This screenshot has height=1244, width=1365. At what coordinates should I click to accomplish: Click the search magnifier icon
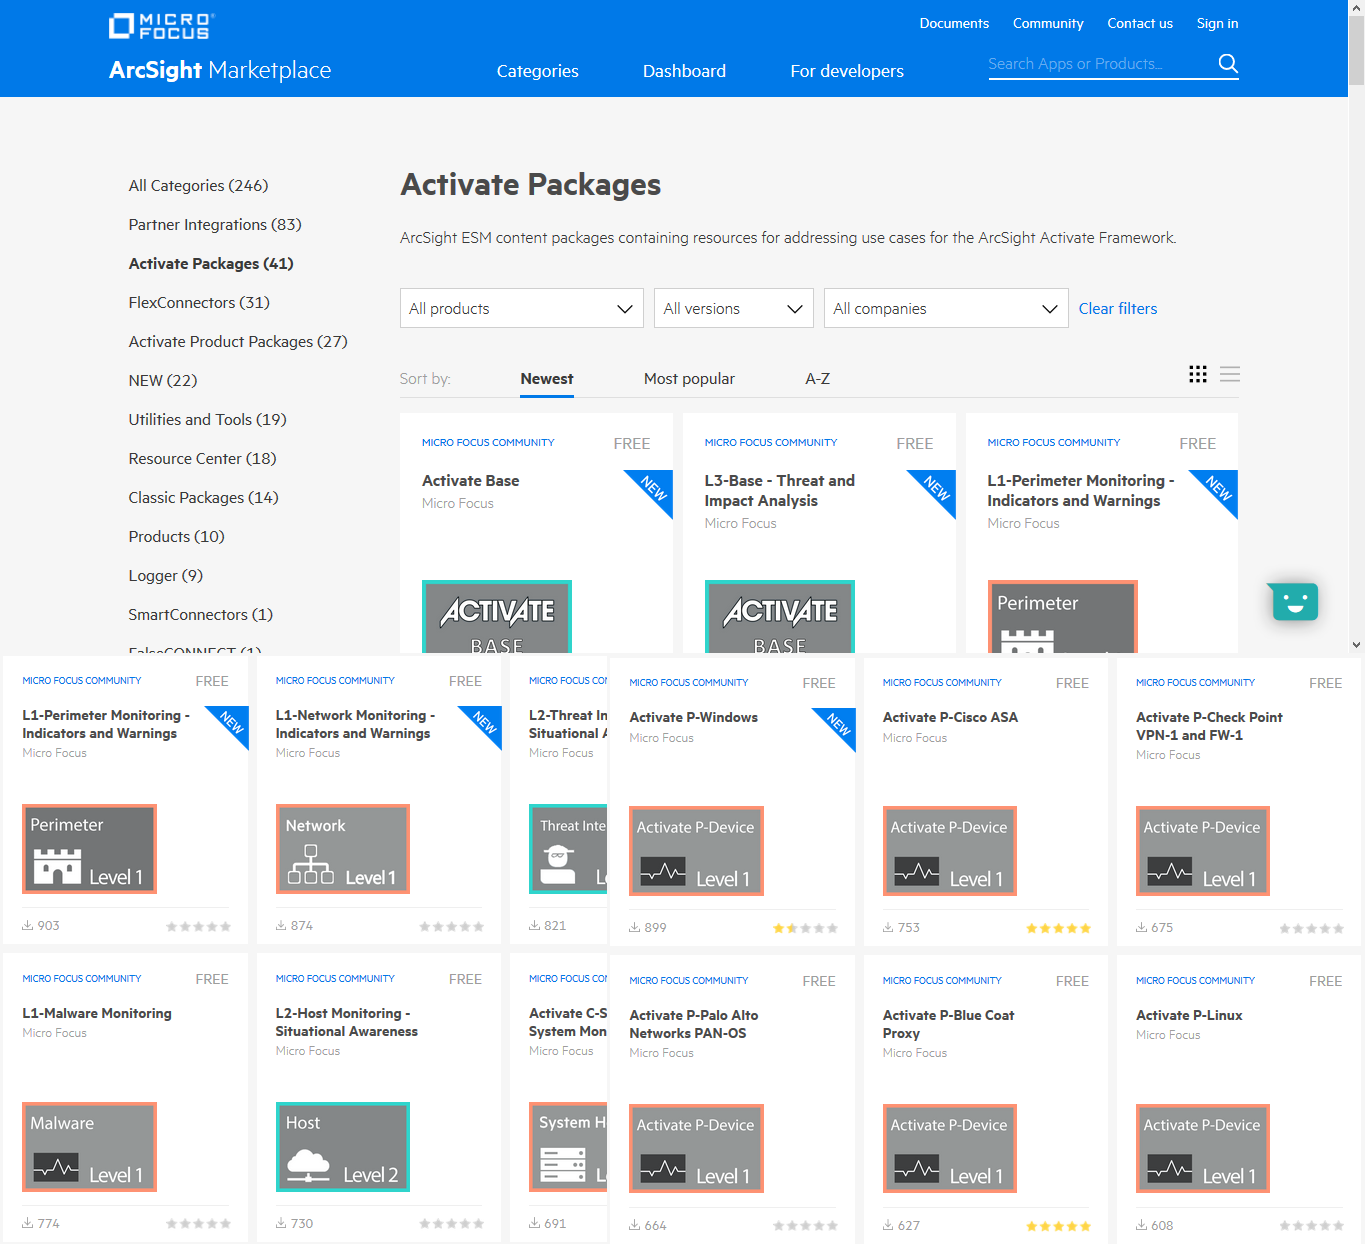tap(1228, 64)
